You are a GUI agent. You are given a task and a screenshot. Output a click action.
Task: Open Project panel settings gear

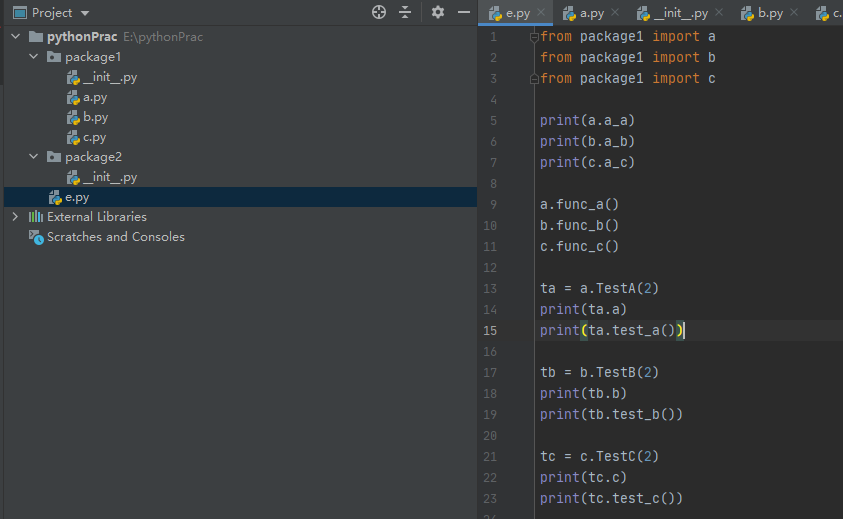pos(438,12)
